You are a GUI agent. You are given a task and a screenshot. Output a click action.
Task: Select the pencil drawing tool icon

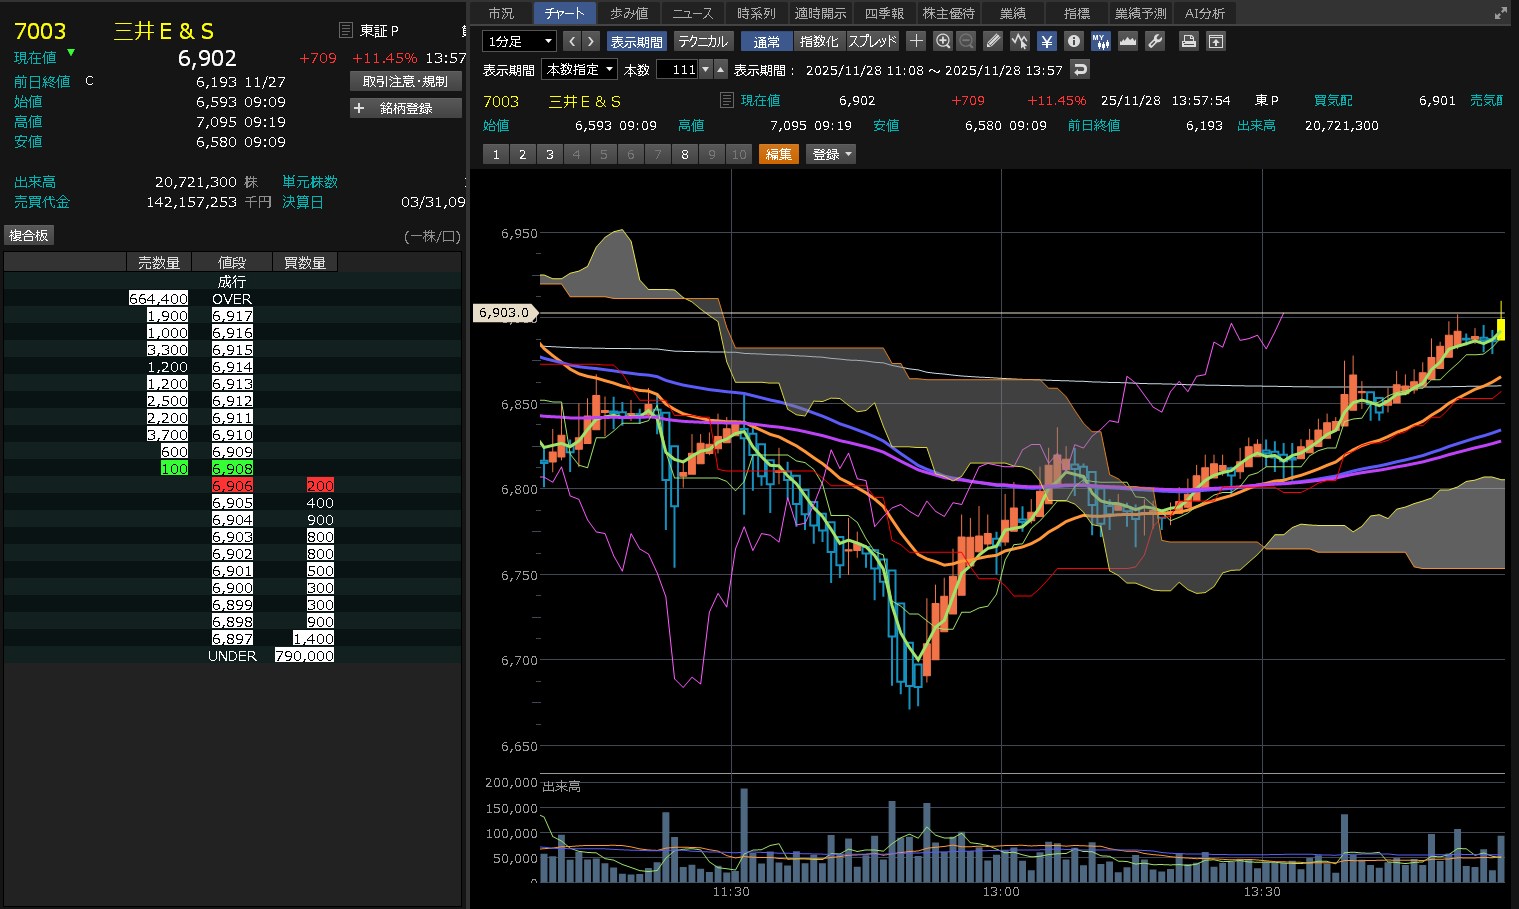(993, 41)
